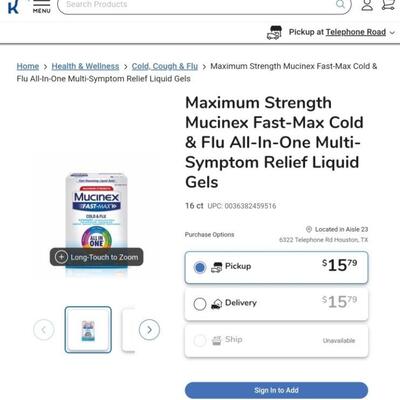Click the Sign In to Add button
Viewport: 400px width, 400px height.
point(276,390)
